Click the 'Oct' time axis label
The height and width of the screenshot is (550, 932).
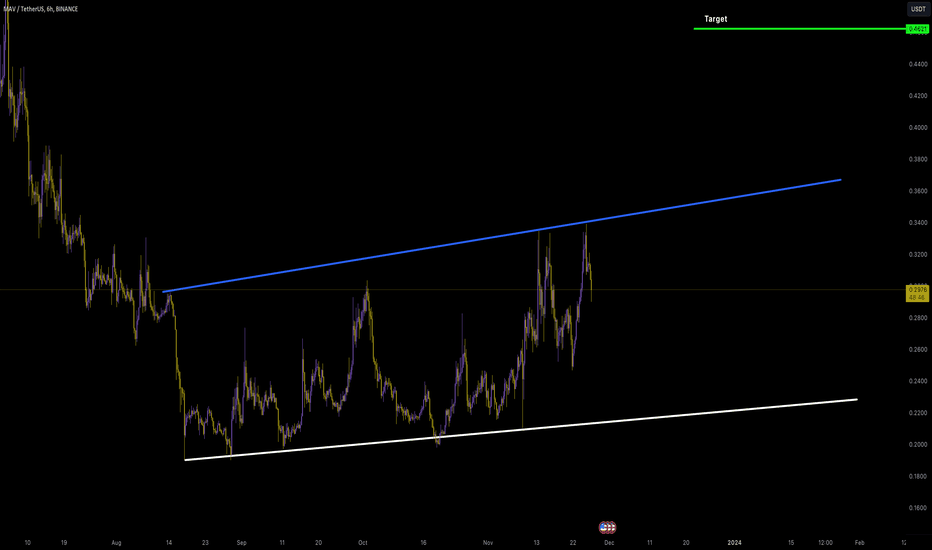pyautogui.click(x=363, y=543)
